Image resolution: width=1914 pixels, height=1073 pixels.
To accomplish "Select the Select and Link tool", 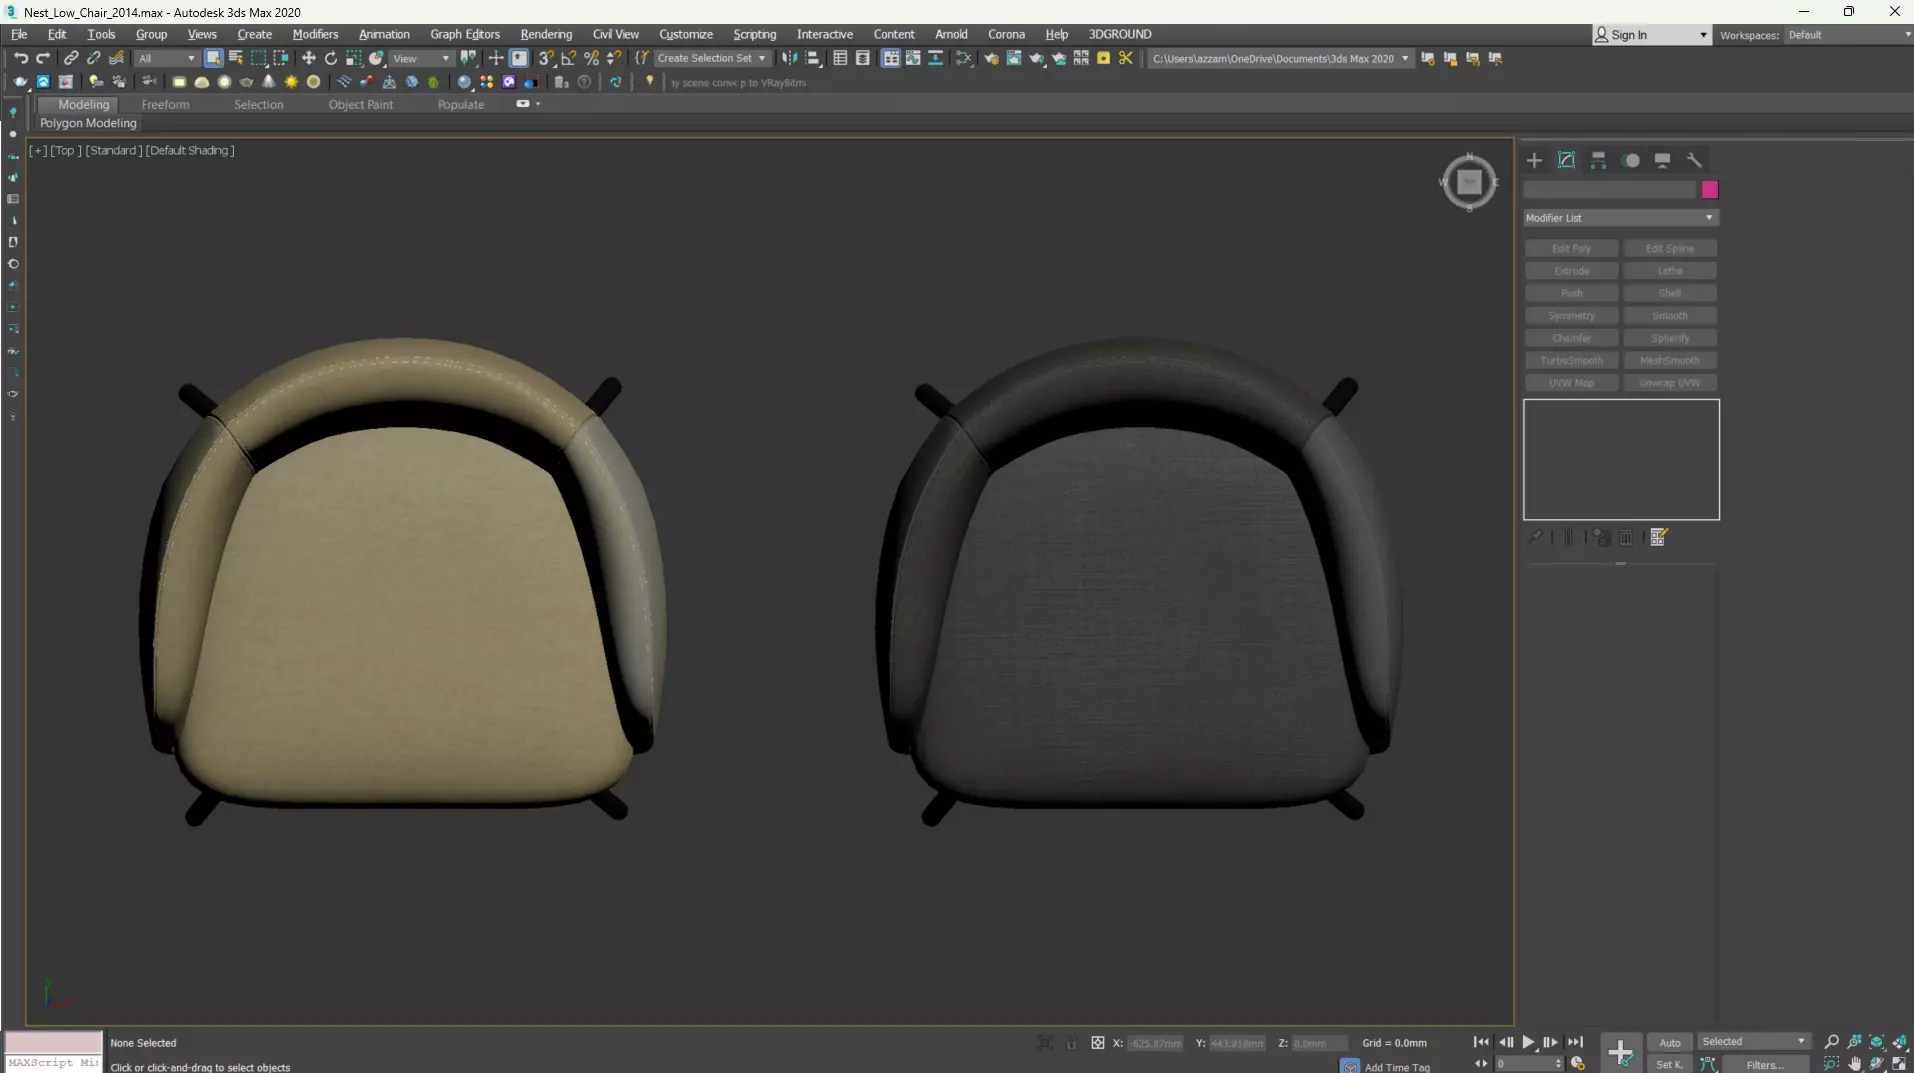I will (x=71, y=58).
